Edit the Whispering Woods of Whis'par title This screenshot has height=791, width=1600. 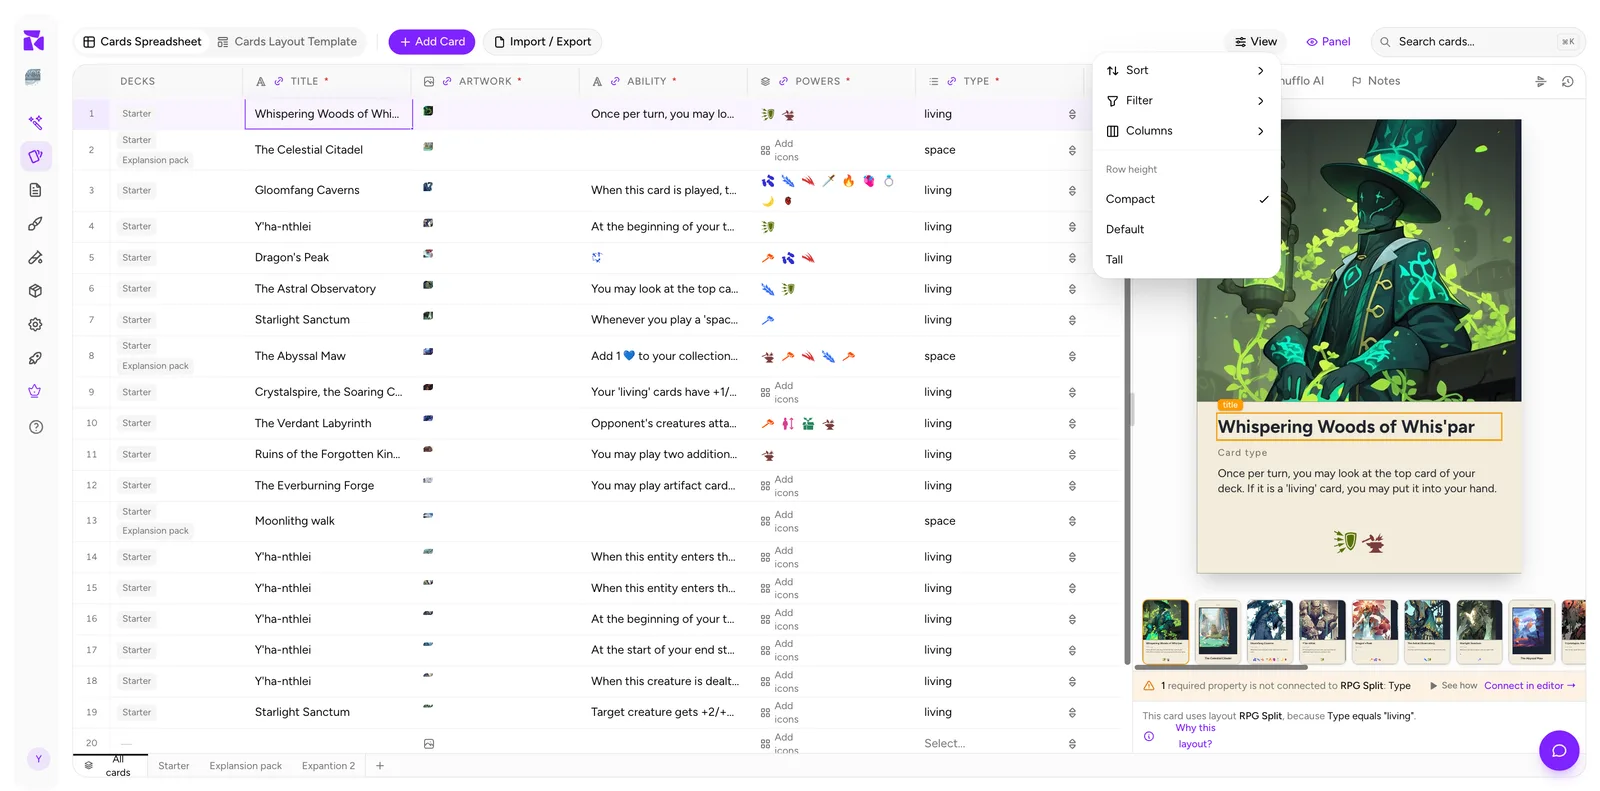[x=1358, y=427]
